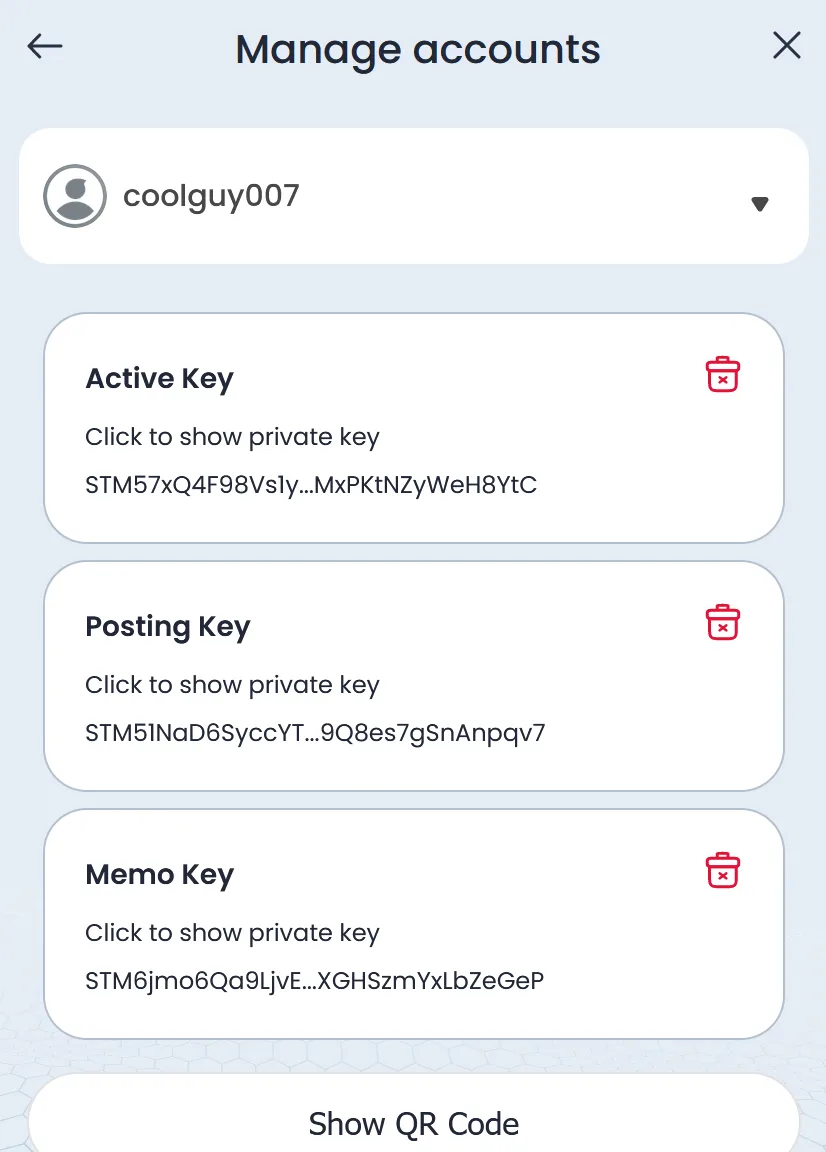This screenshot has width=826, height=1152.
Task: Click the Manage accounts title
Action: [417, 50]
